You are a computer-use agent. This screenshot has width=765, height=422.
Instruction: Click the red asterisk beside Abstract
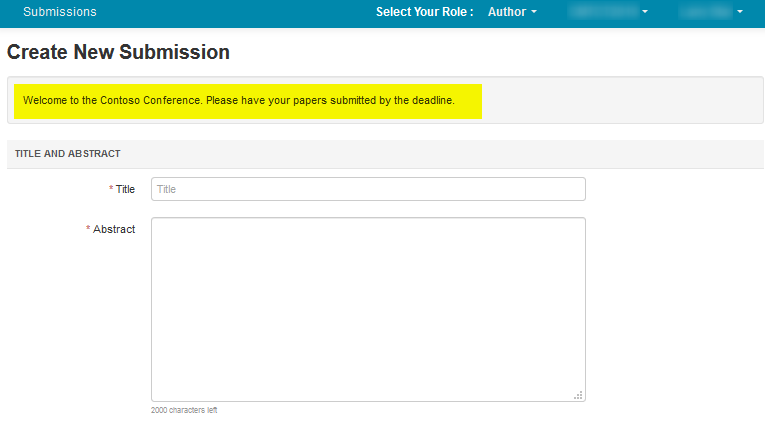(x=88, y=229)
